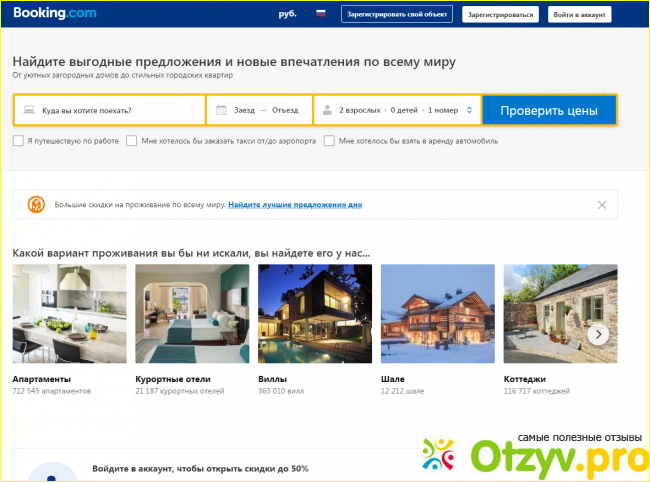Viewport: 650px width, 482px height.
Task: Enable airport taxi booking checkbox
Action: [131, 141]
